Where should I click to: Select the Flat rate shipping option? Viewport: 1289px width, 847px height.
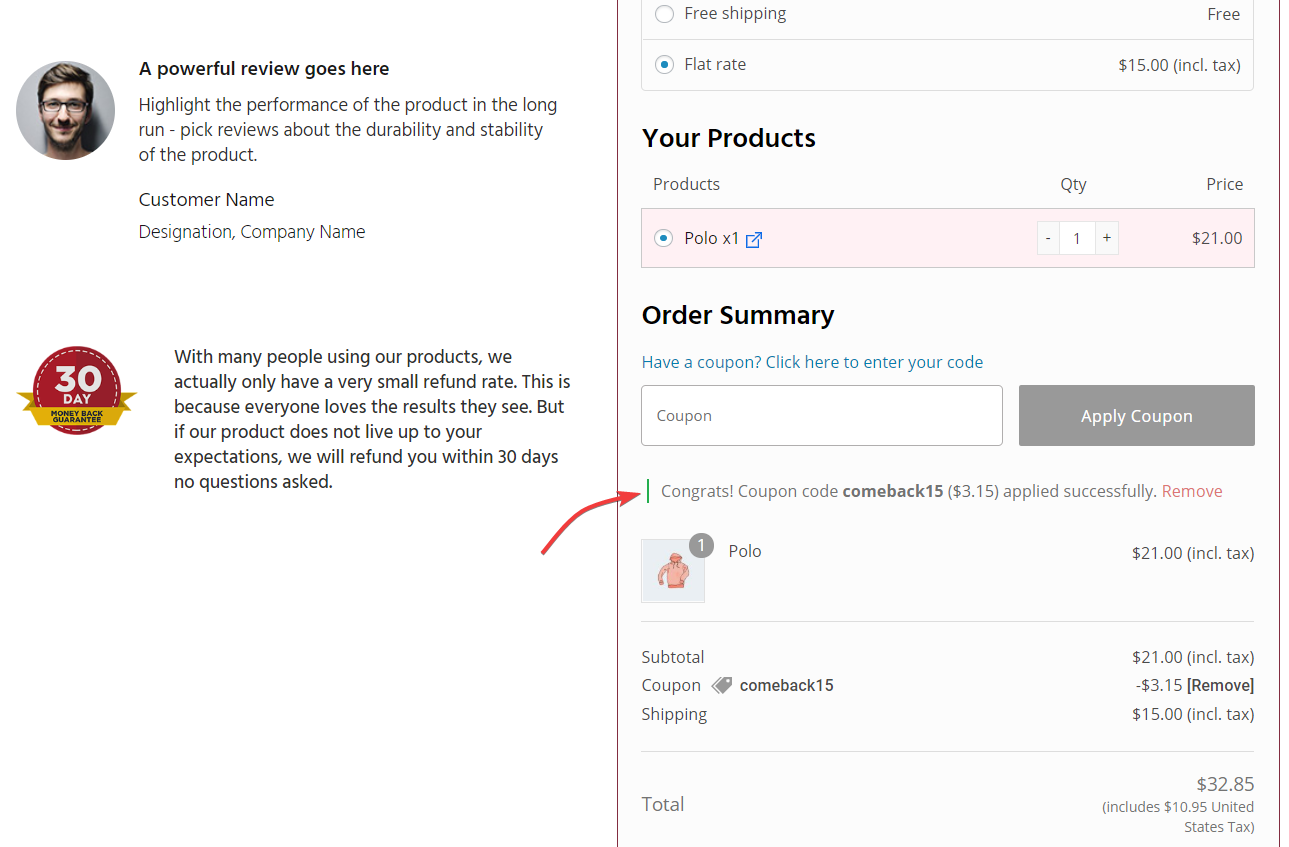point(663,64)
